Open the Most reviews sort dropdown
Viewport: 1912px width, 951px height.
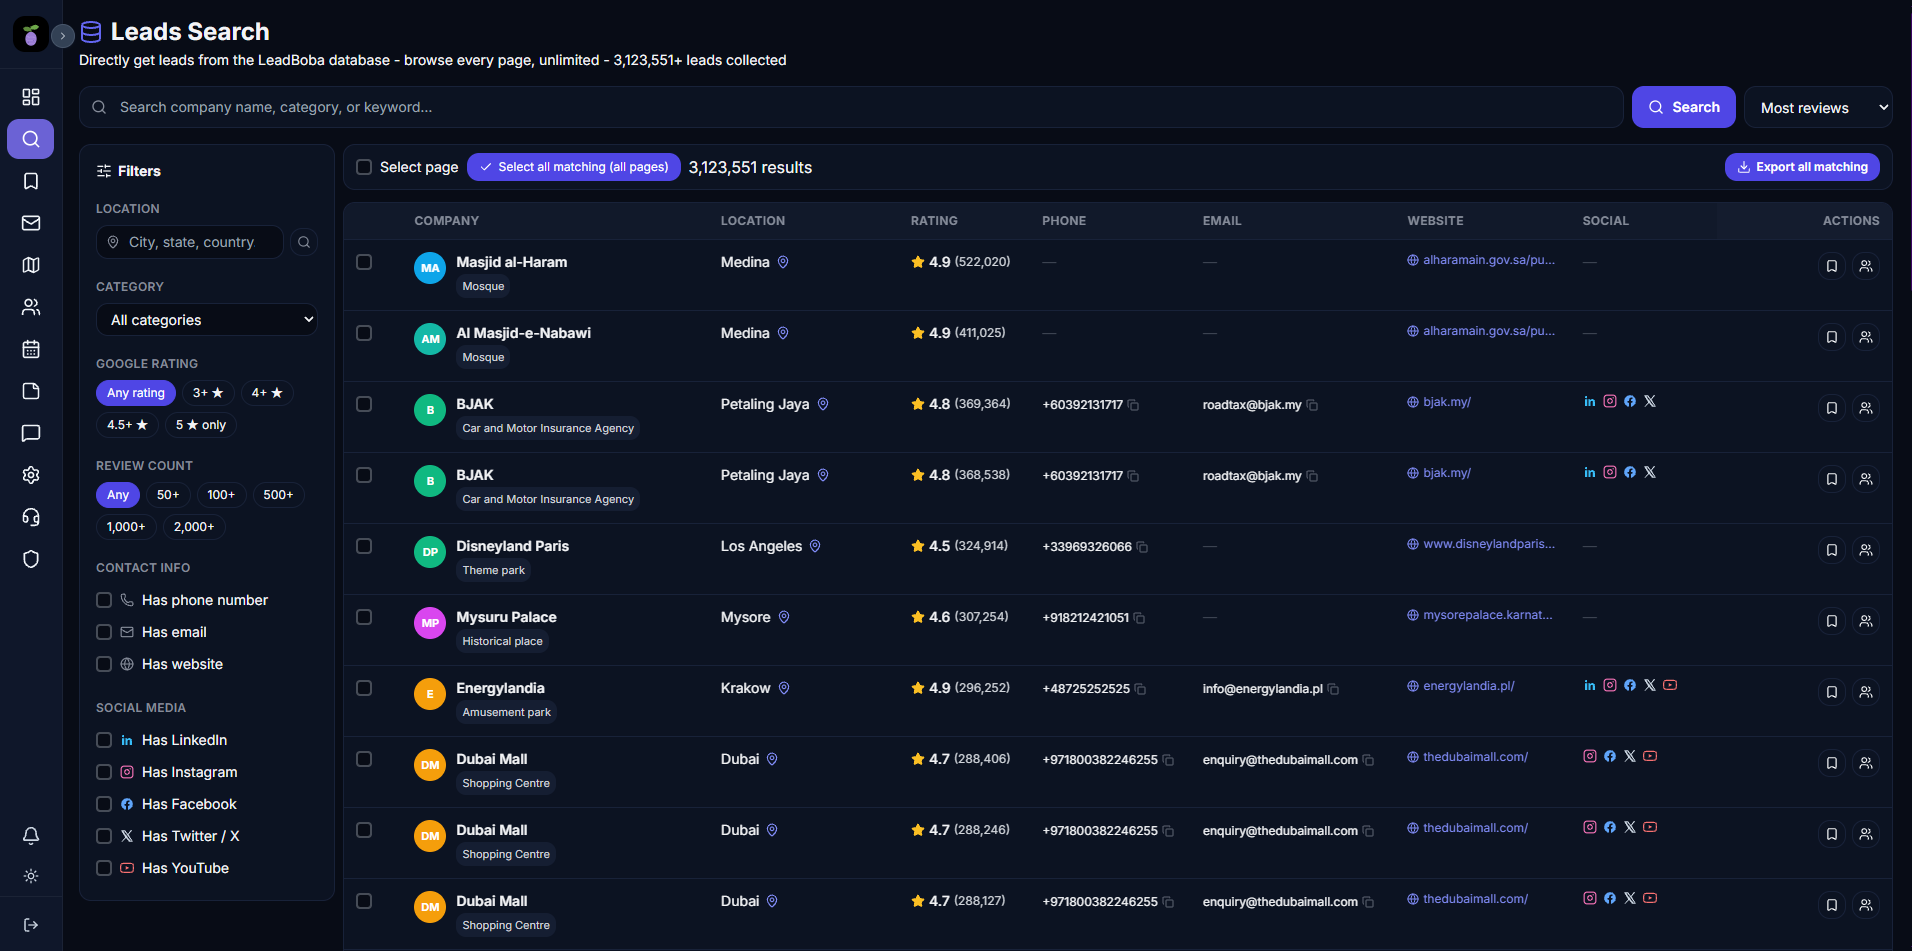(1818, 108)
